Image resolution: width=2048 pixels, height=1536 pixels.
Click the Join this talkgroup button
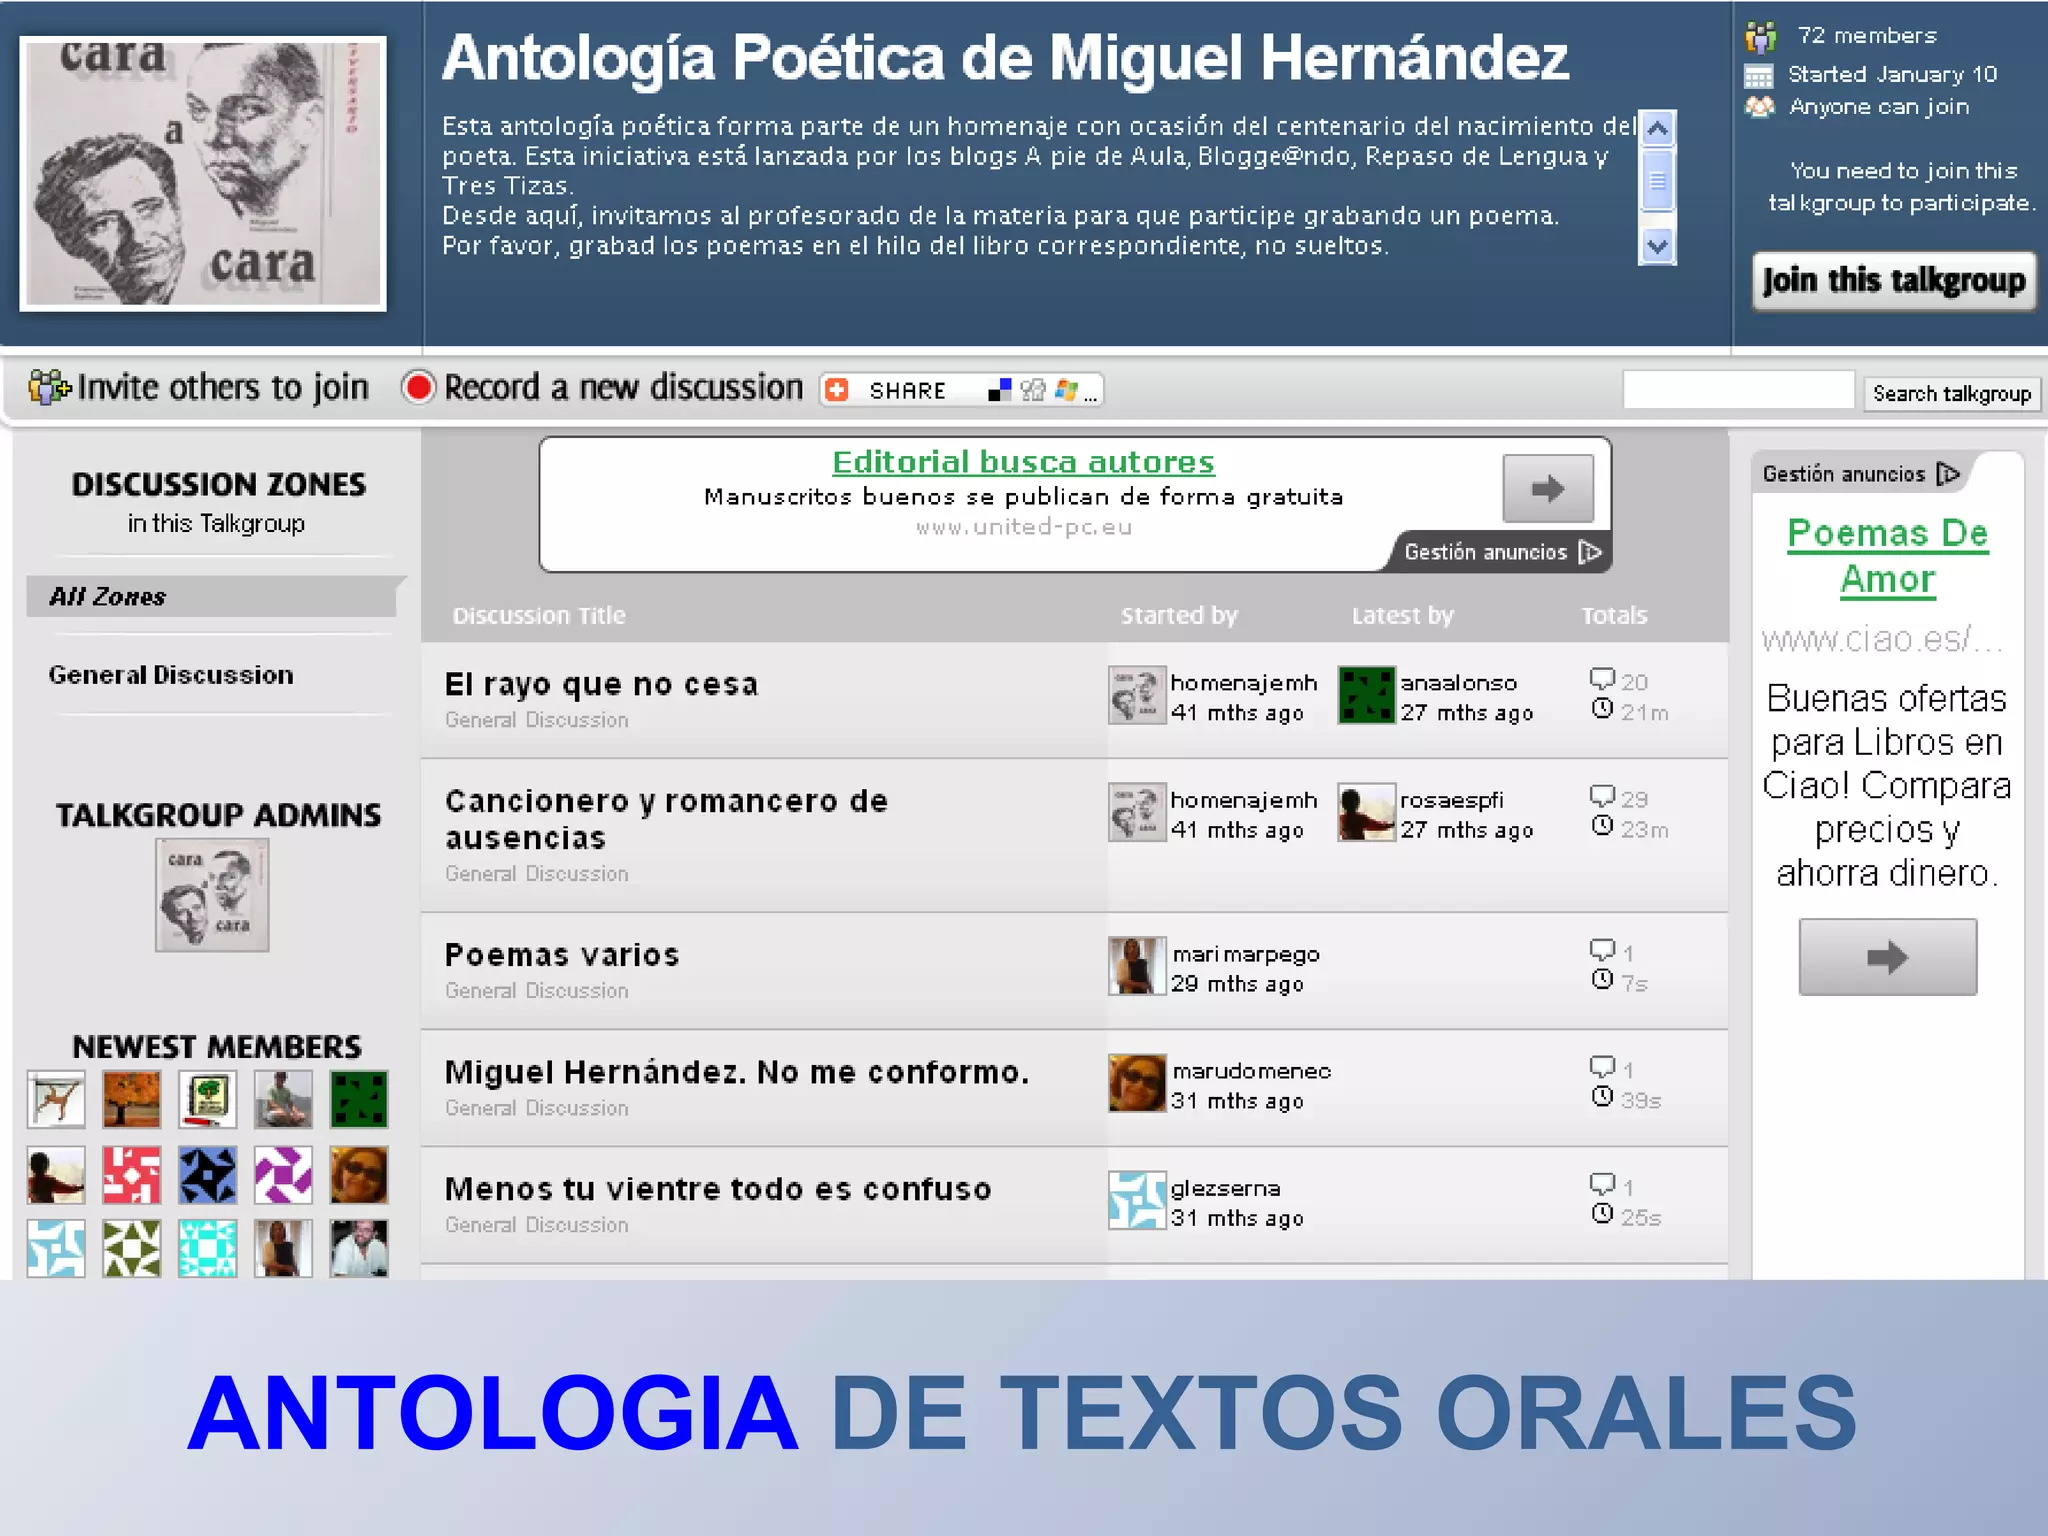pos(1894,281)
